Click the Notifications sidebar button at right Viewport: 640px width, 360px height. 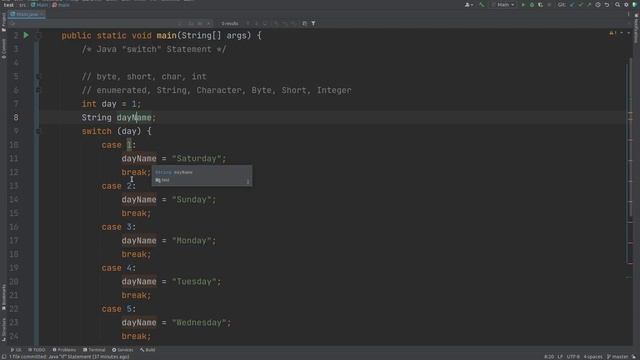636,29
